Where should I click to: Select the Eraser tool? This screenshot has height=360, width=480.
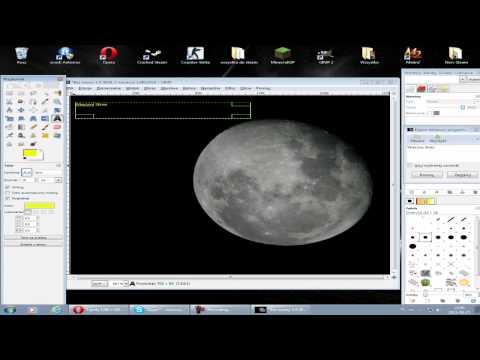coord(57,127)
